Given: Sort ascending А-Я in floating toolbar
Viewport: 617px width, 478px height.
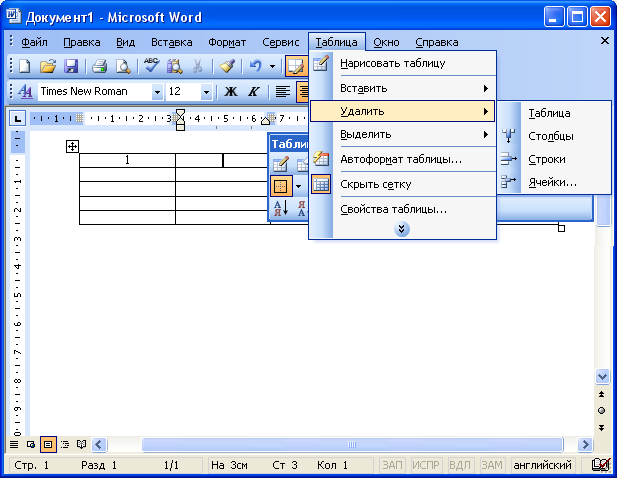Looking at the screenshot, I should tap(281, 208).
